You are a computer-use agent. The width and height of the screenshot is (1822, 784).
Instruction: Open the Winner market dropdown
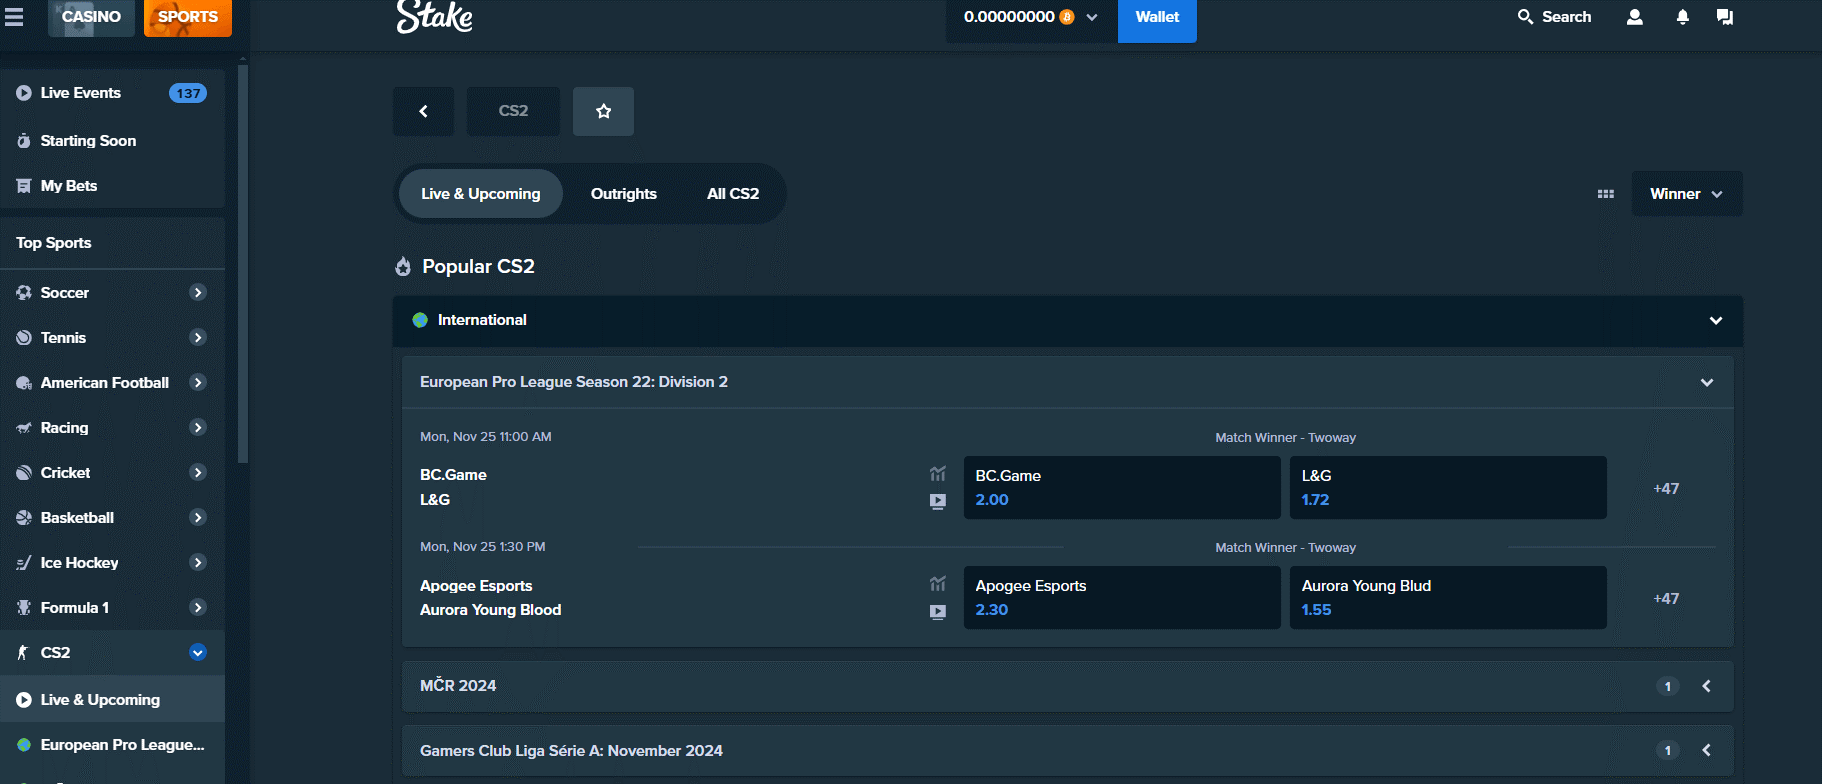[x=1687, y=194]
